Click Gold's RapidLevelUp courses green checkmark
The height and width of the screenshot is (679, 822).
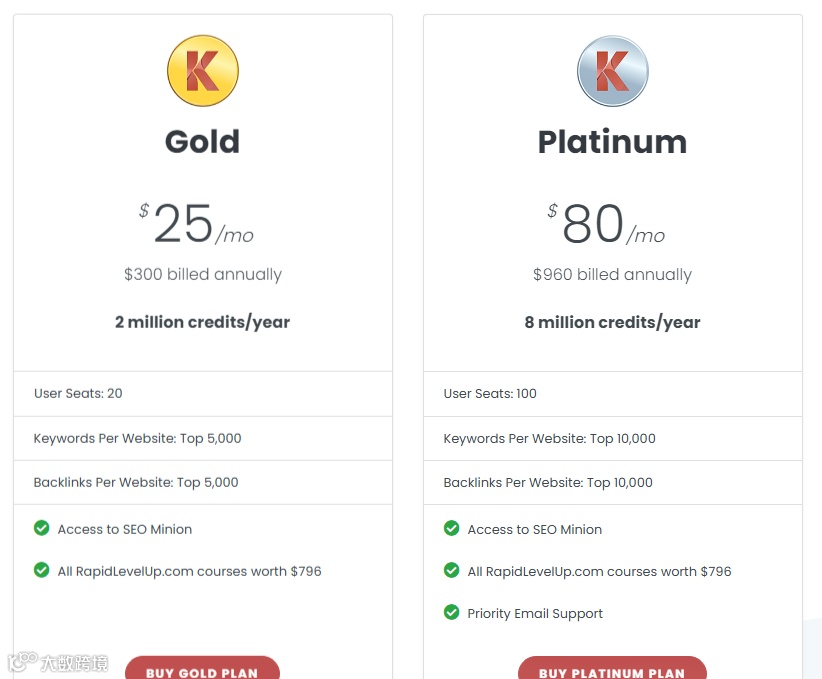42,570
